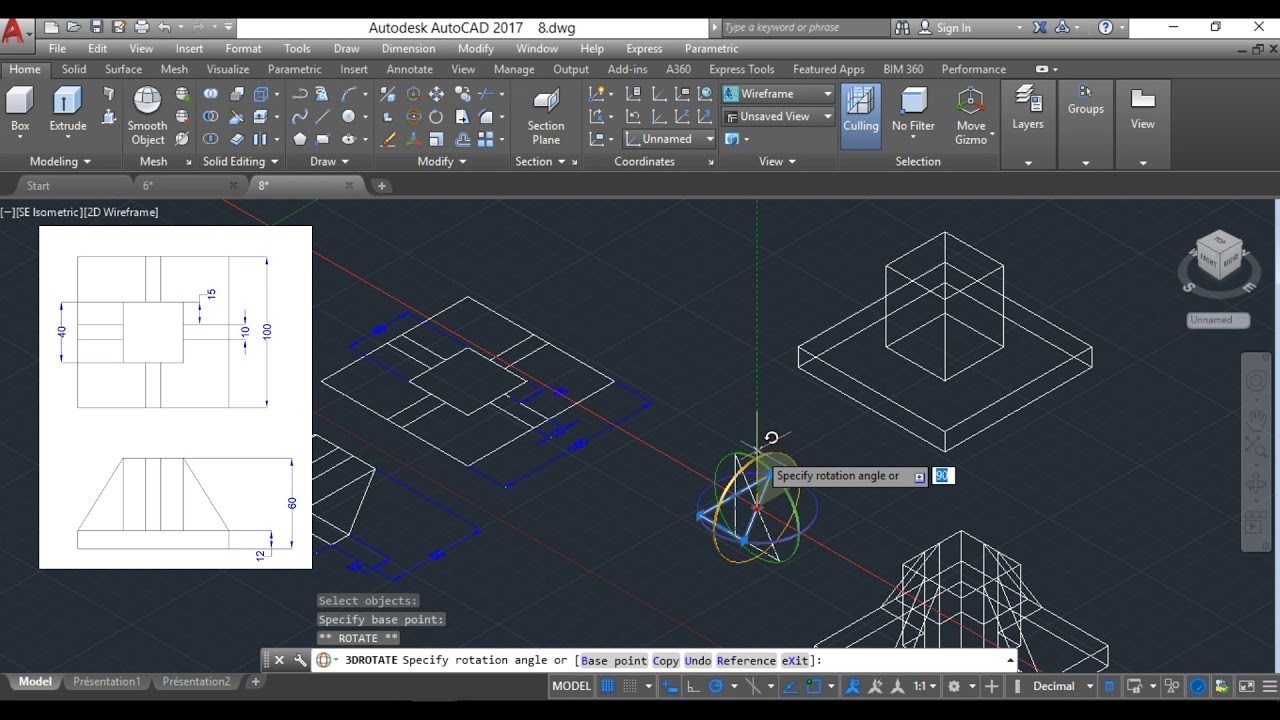Click the View panel icon in ribbon

click(x=1142, y=109)
